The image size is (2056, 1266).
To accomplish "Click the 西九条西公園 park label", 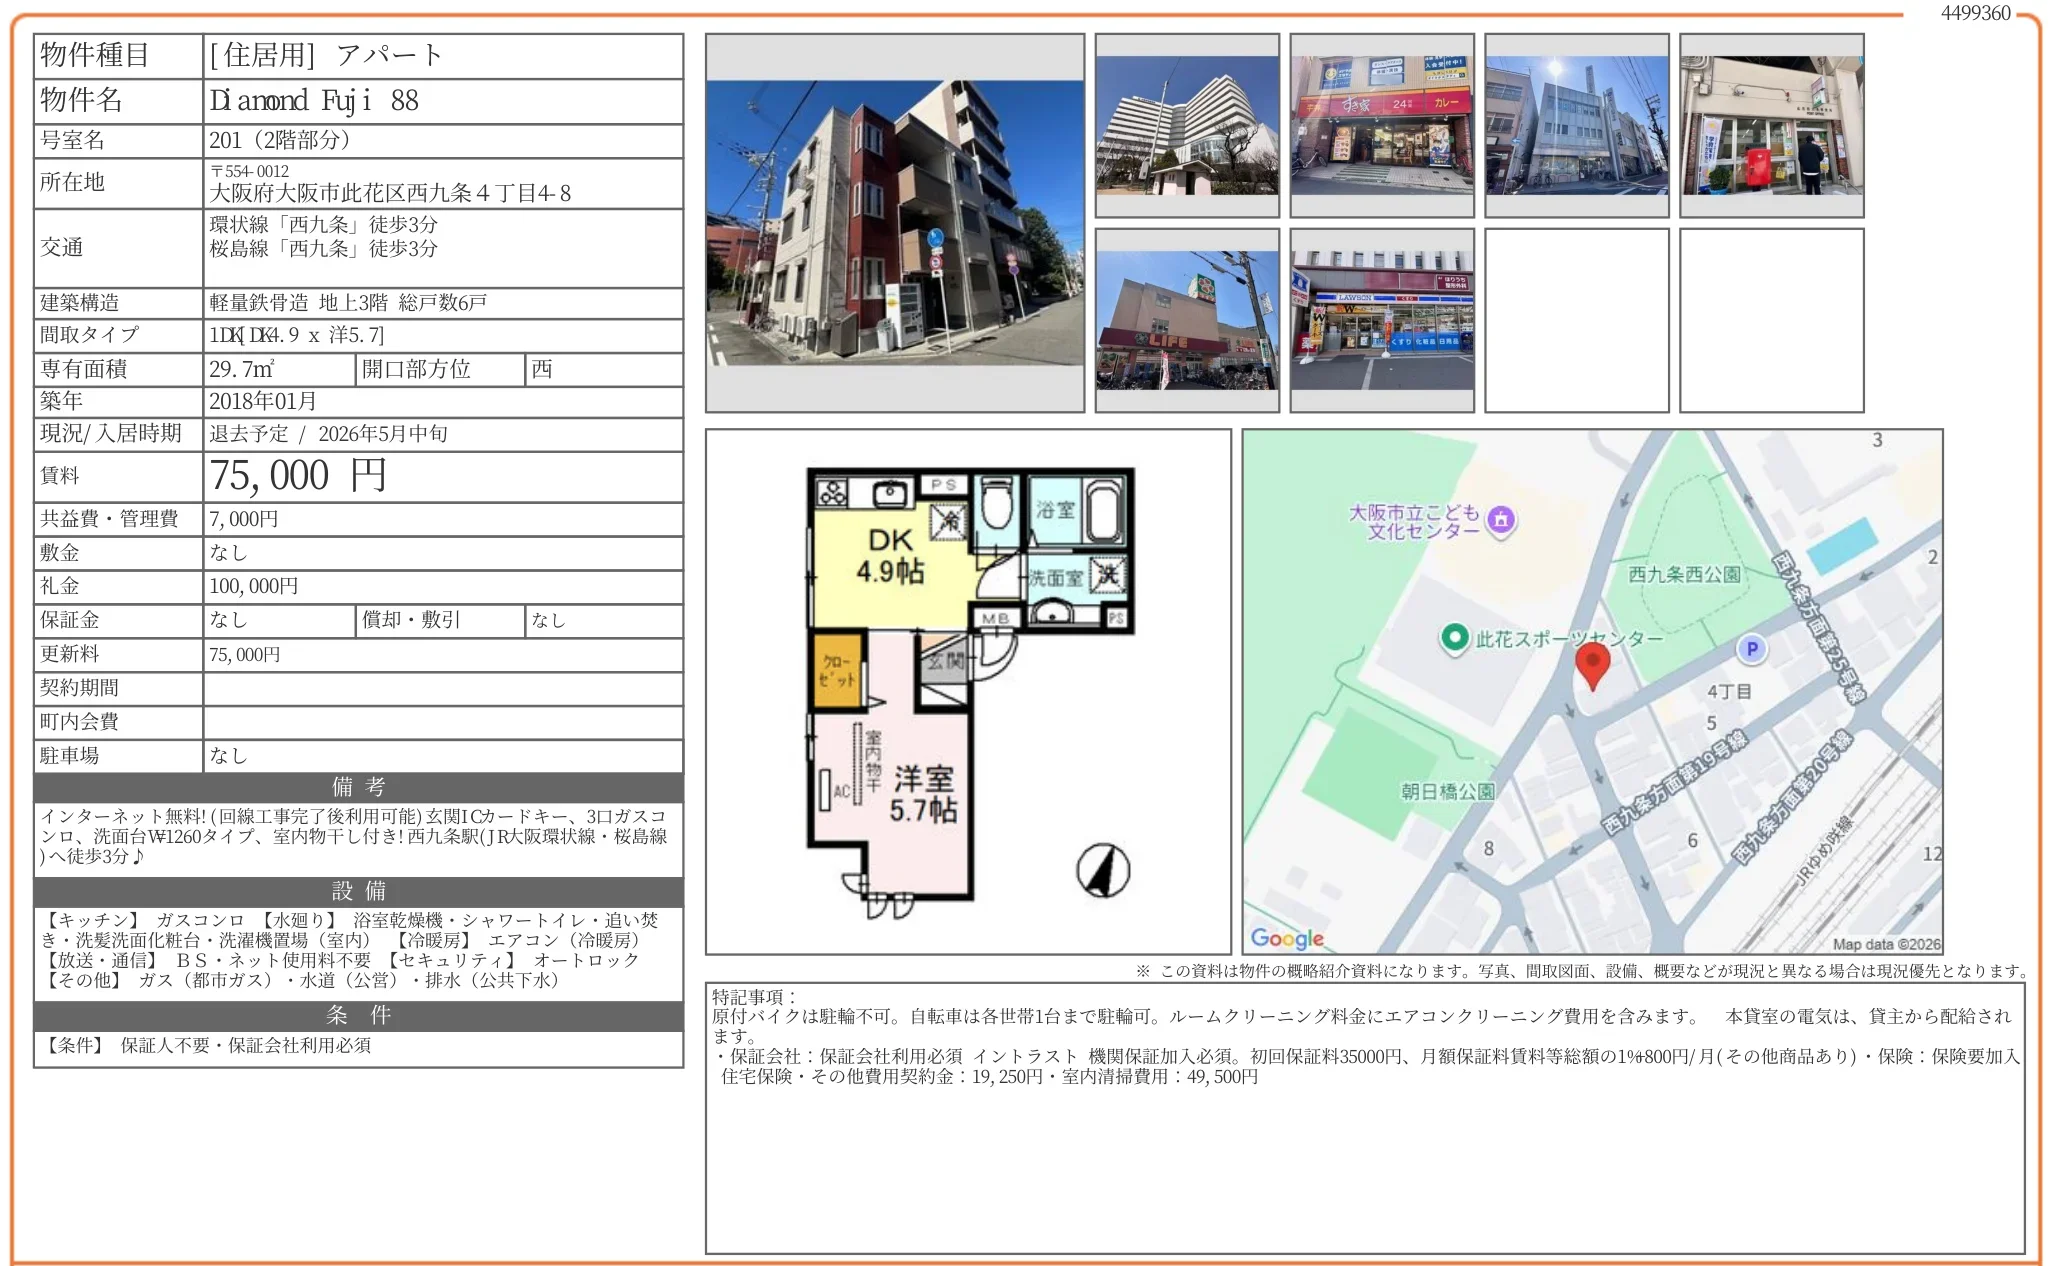I will [x=1684, y=574].
